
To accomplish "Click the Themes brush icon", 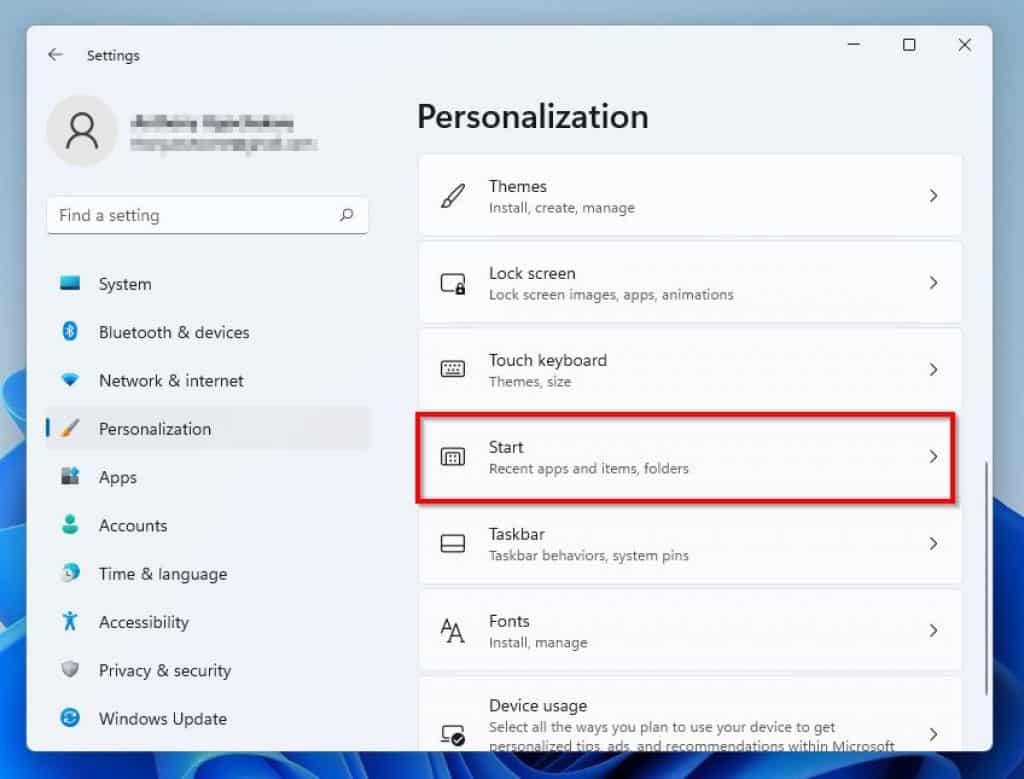I will point(453,196).
